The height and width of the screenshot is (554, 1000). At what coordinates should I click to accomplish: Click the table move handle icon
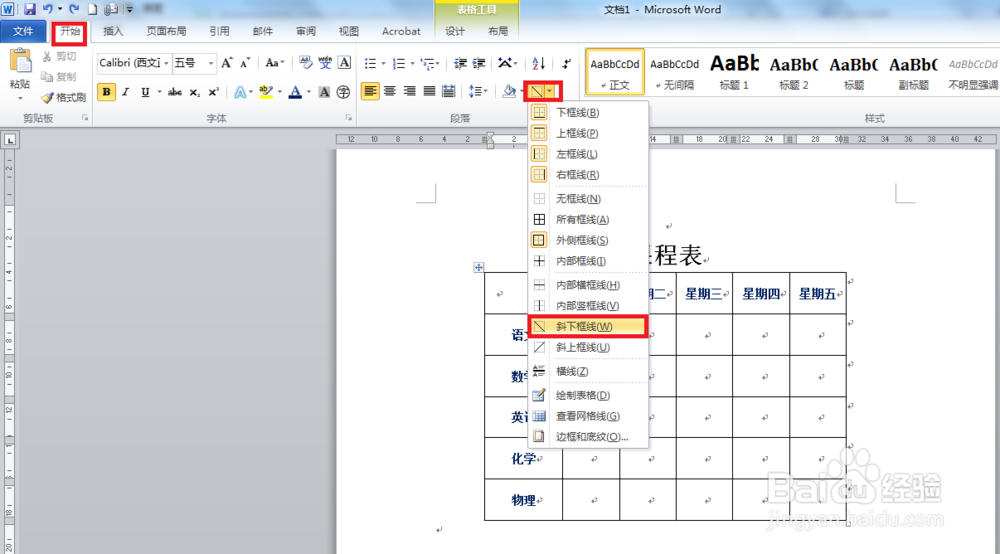[478, 267]
